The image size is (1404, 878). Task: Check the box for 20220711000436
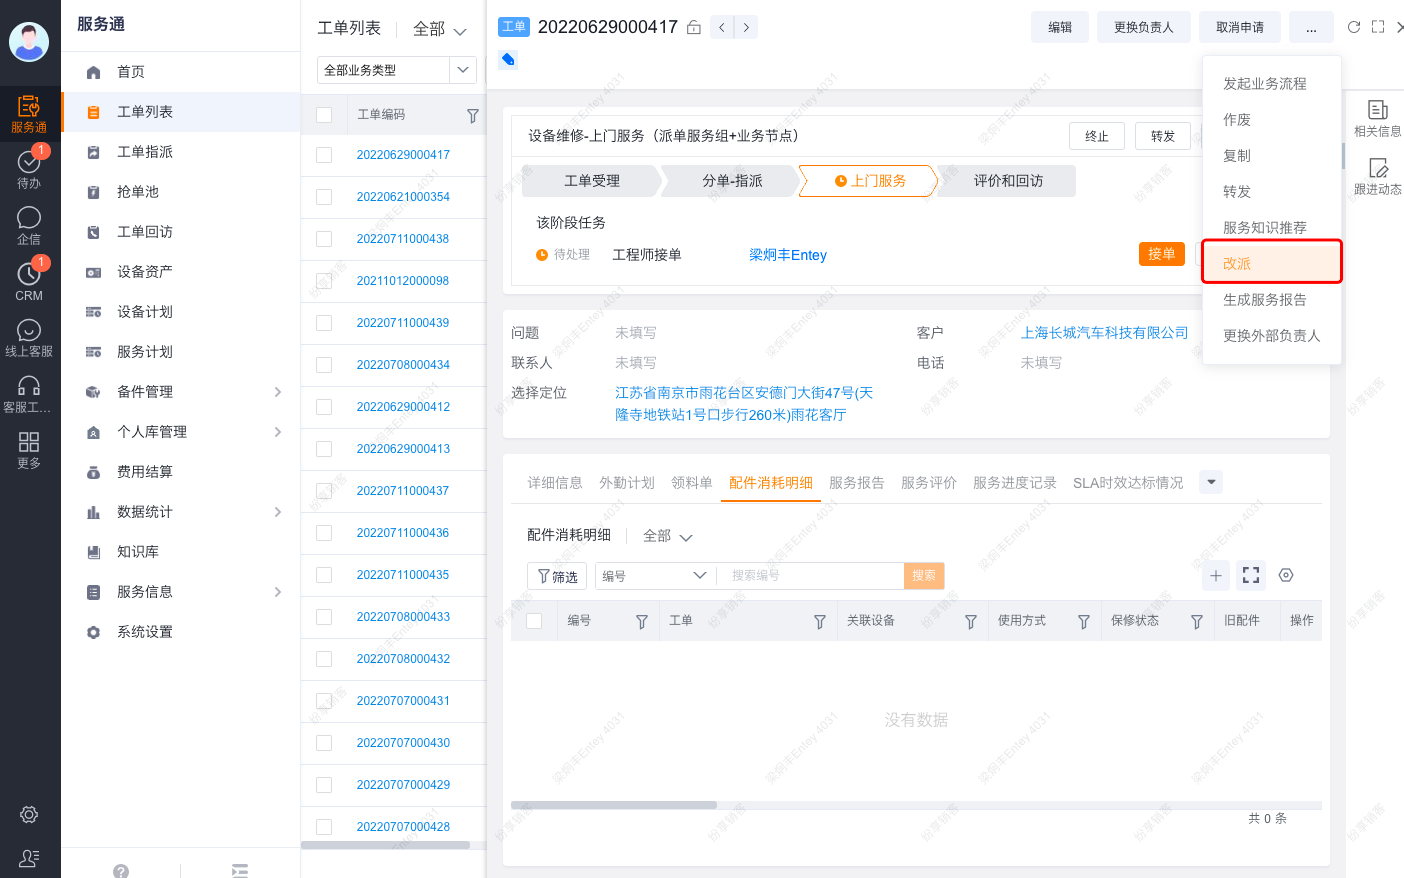click(324, 533)
